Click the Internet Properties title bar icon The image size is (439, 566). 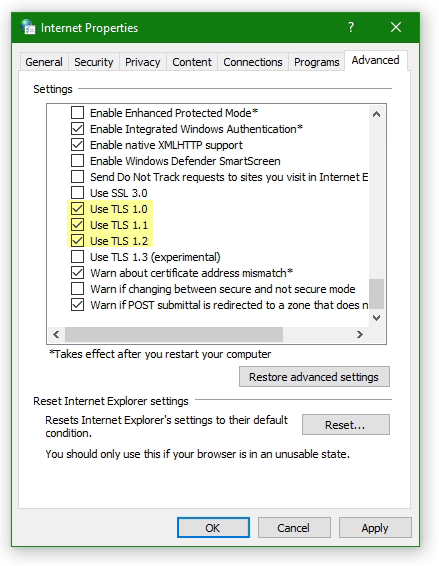point(27,27)
